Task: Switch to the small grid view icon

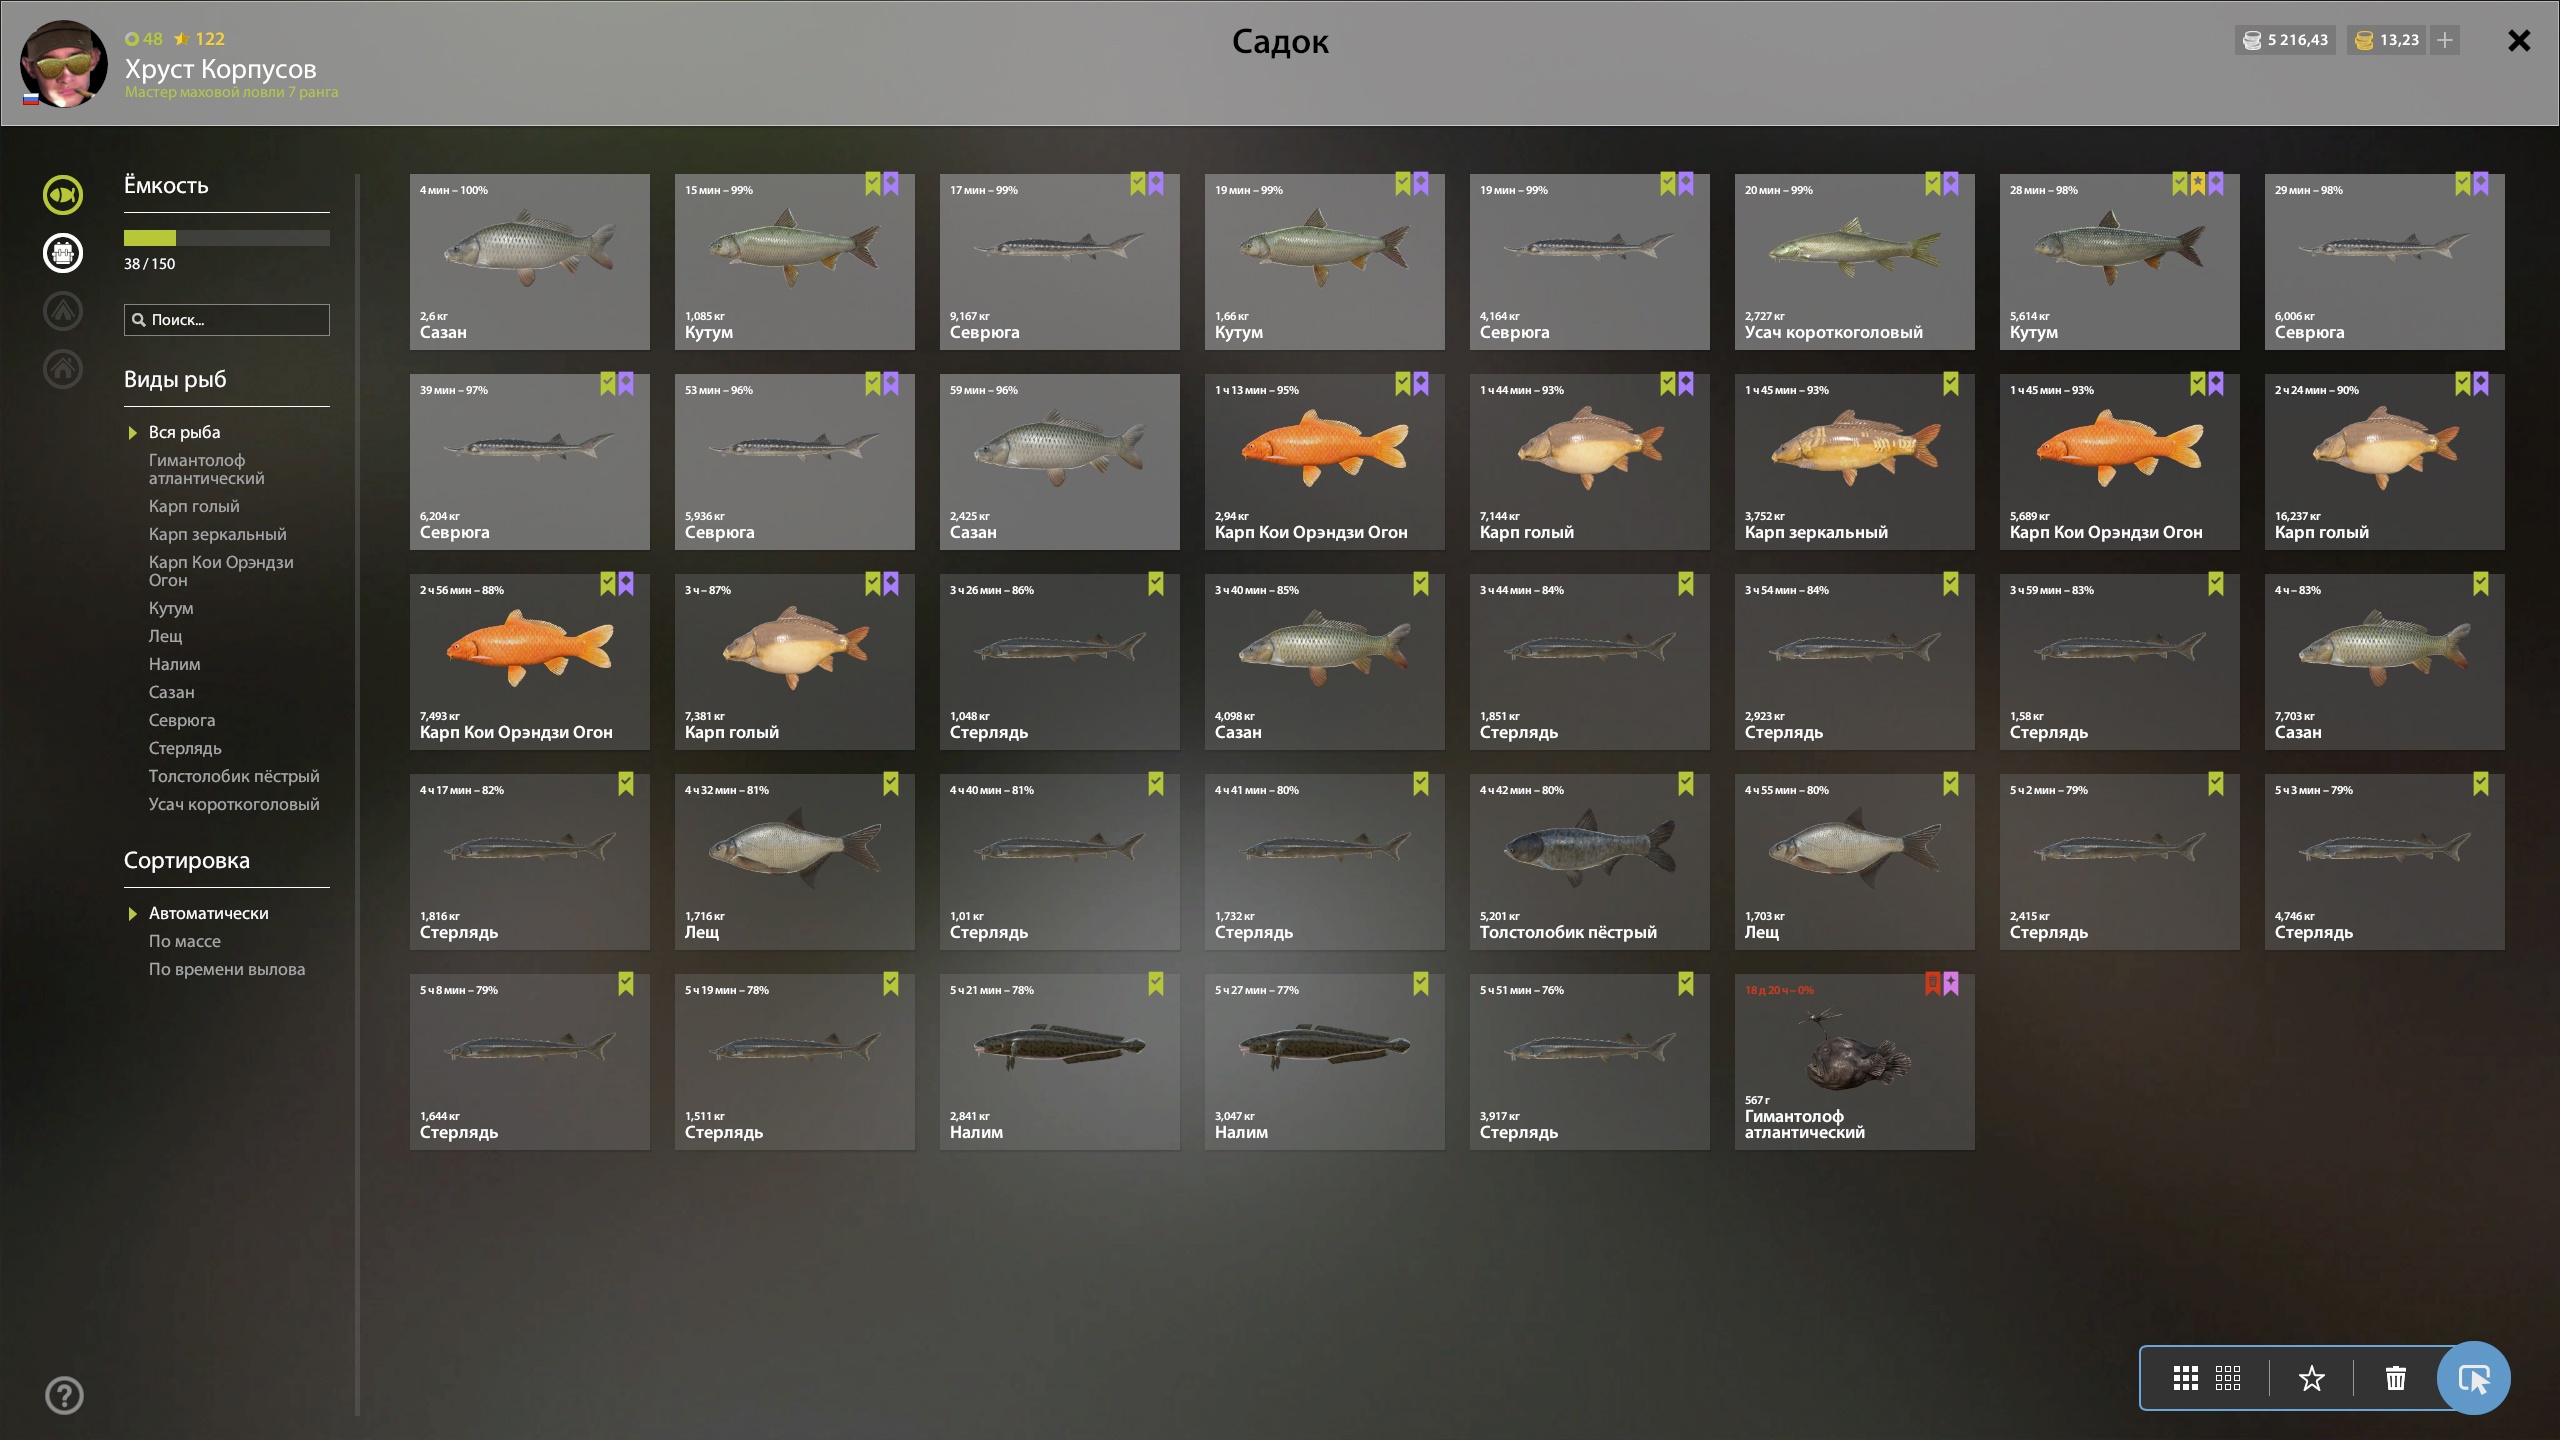Action: [2228, 1378]
